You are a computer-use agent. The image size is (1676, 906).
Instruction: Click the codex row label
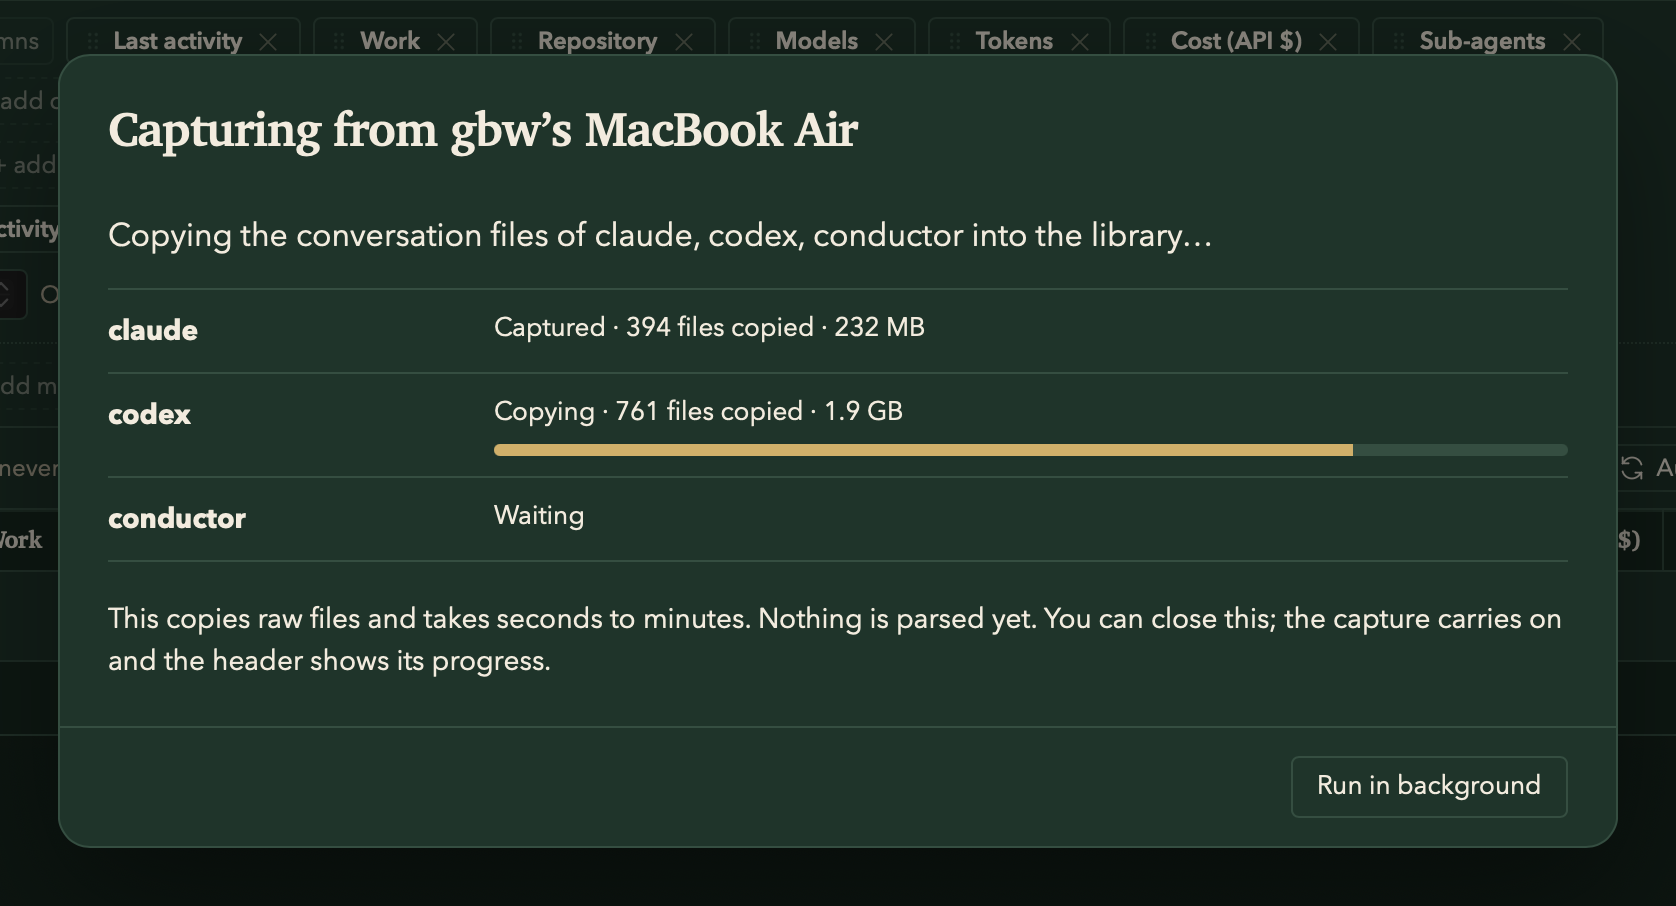click(x=149, y=414)
